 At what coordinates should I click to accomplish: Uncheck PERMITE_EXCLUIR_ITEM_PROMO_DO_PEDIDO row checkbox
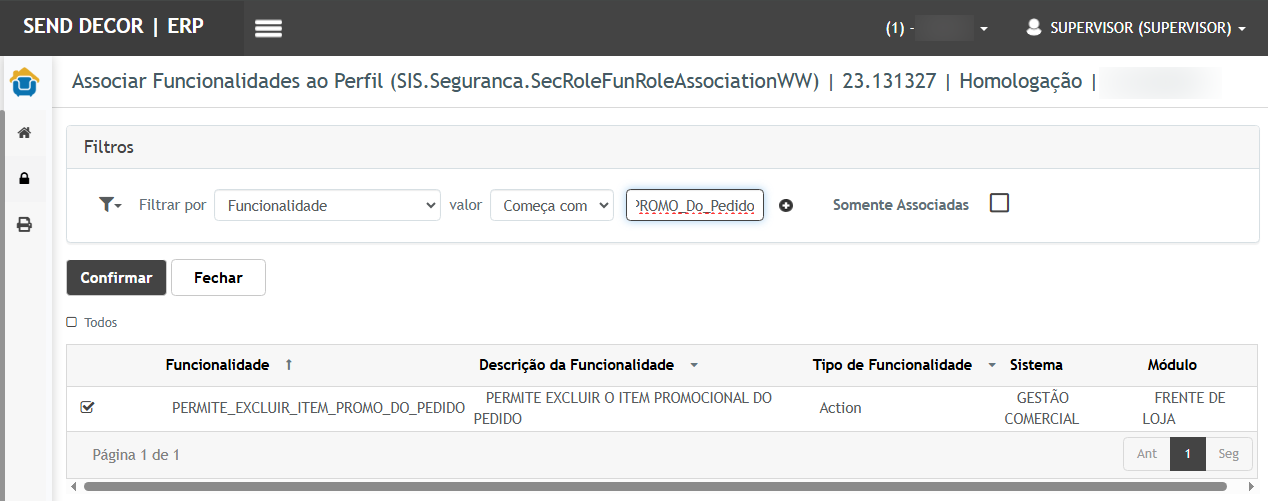(x=87, y=407)
